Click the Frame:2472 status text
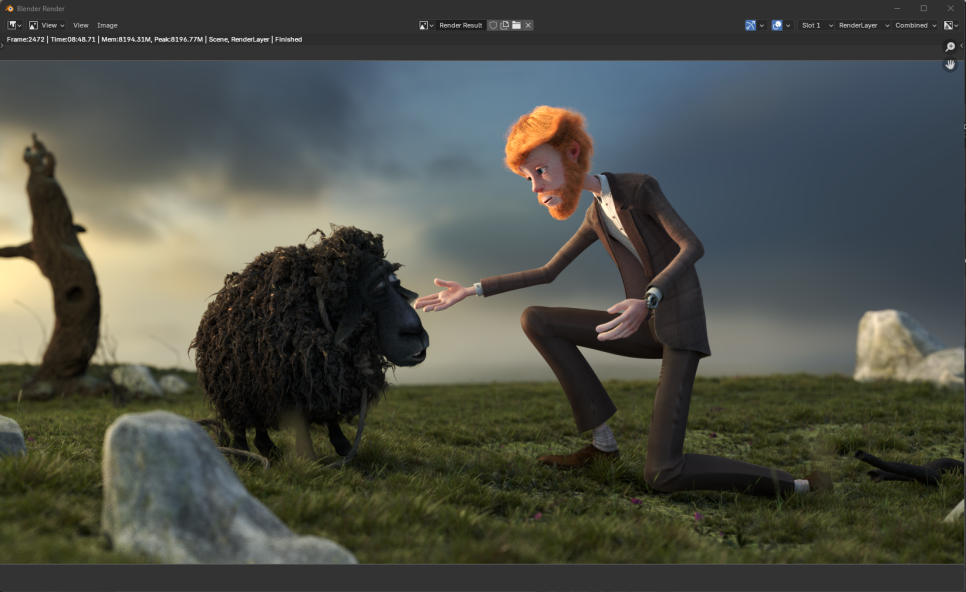 [x=25, y=39]
